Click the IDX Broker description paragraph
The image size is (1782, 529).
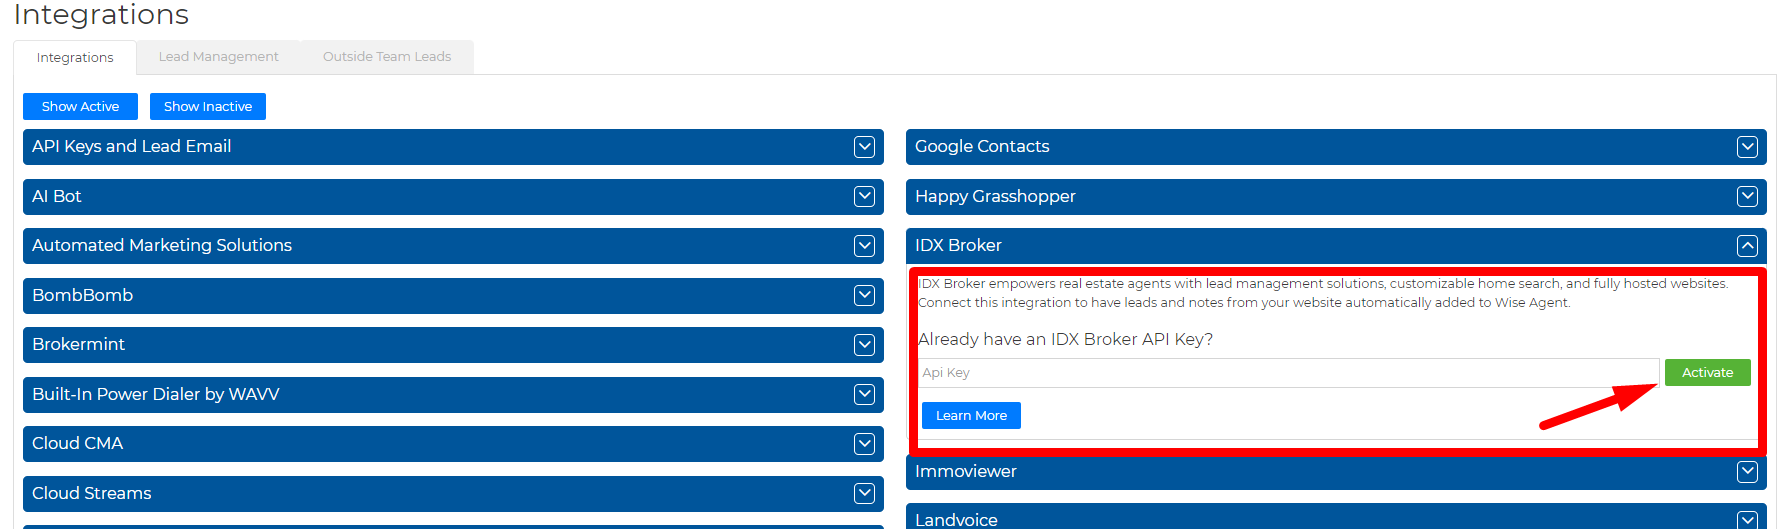tap(1323, 293)
